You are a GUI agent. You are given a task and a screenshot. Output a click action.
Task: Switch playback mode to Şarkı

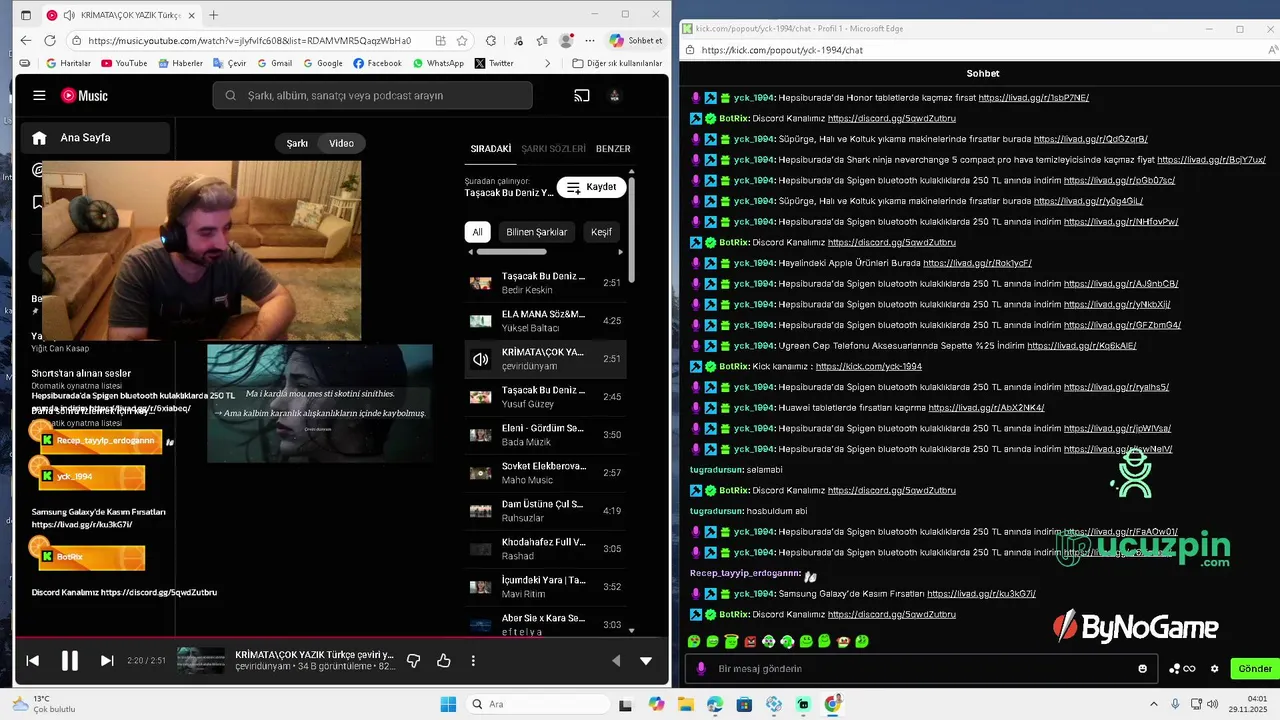click(297, 143)
